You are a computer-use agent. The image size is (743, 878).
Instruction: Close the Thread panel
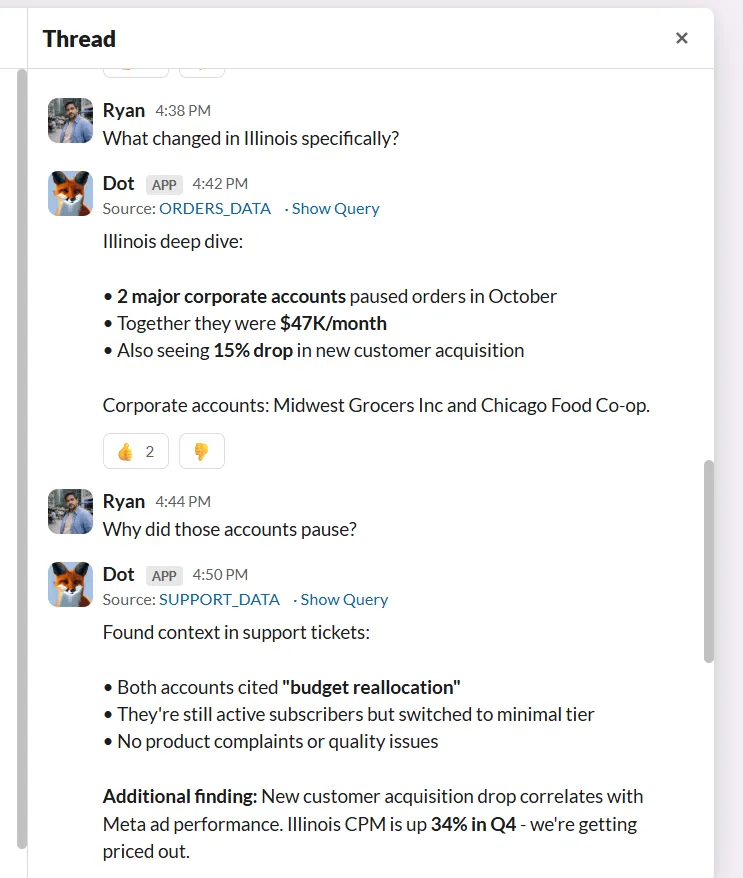click(x=682, y=38)
